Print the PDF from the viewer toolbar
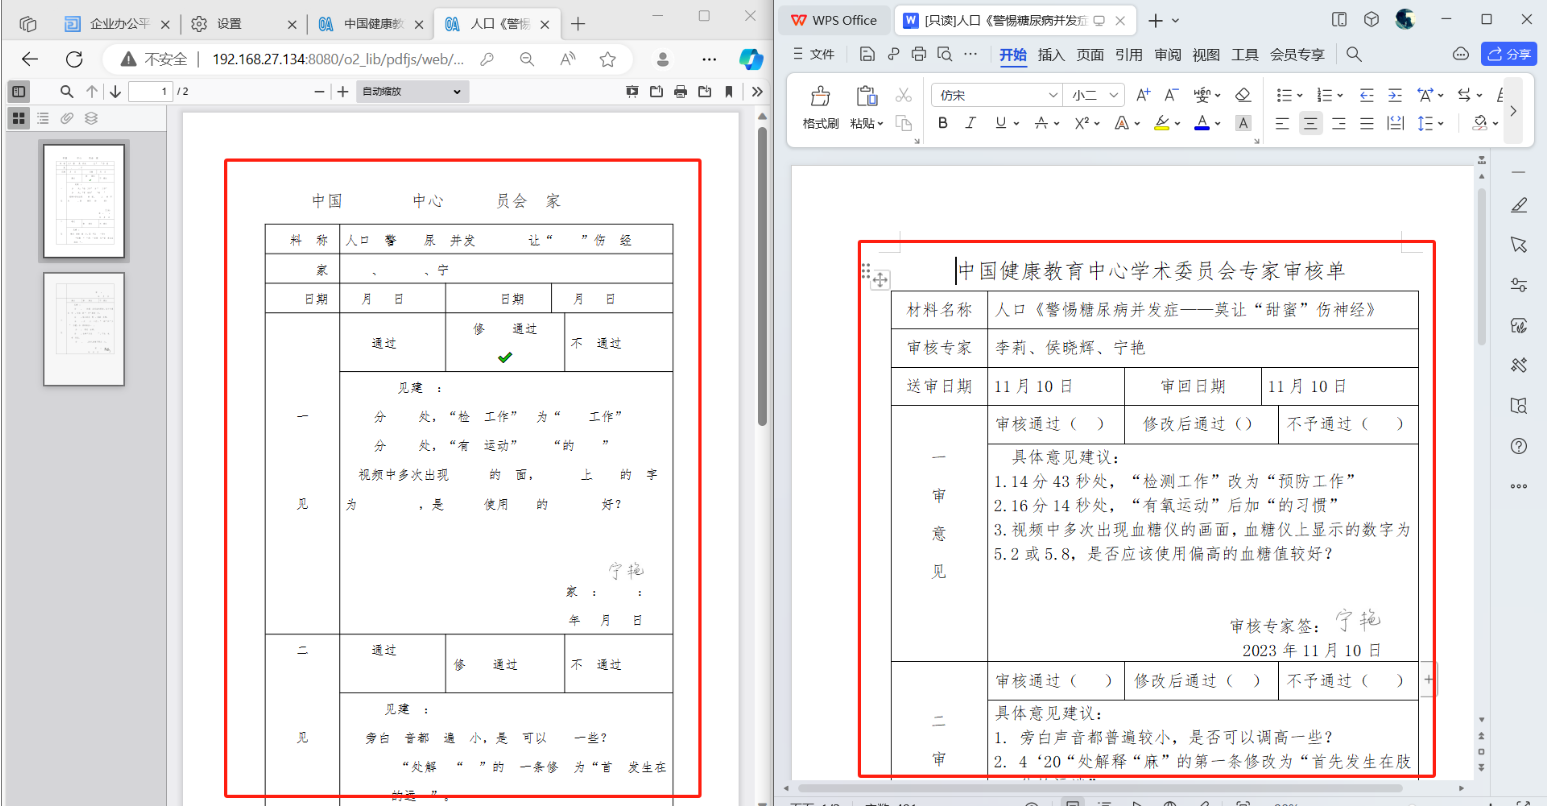Screen dimensions: 1551x806 (x=681, y=92)
